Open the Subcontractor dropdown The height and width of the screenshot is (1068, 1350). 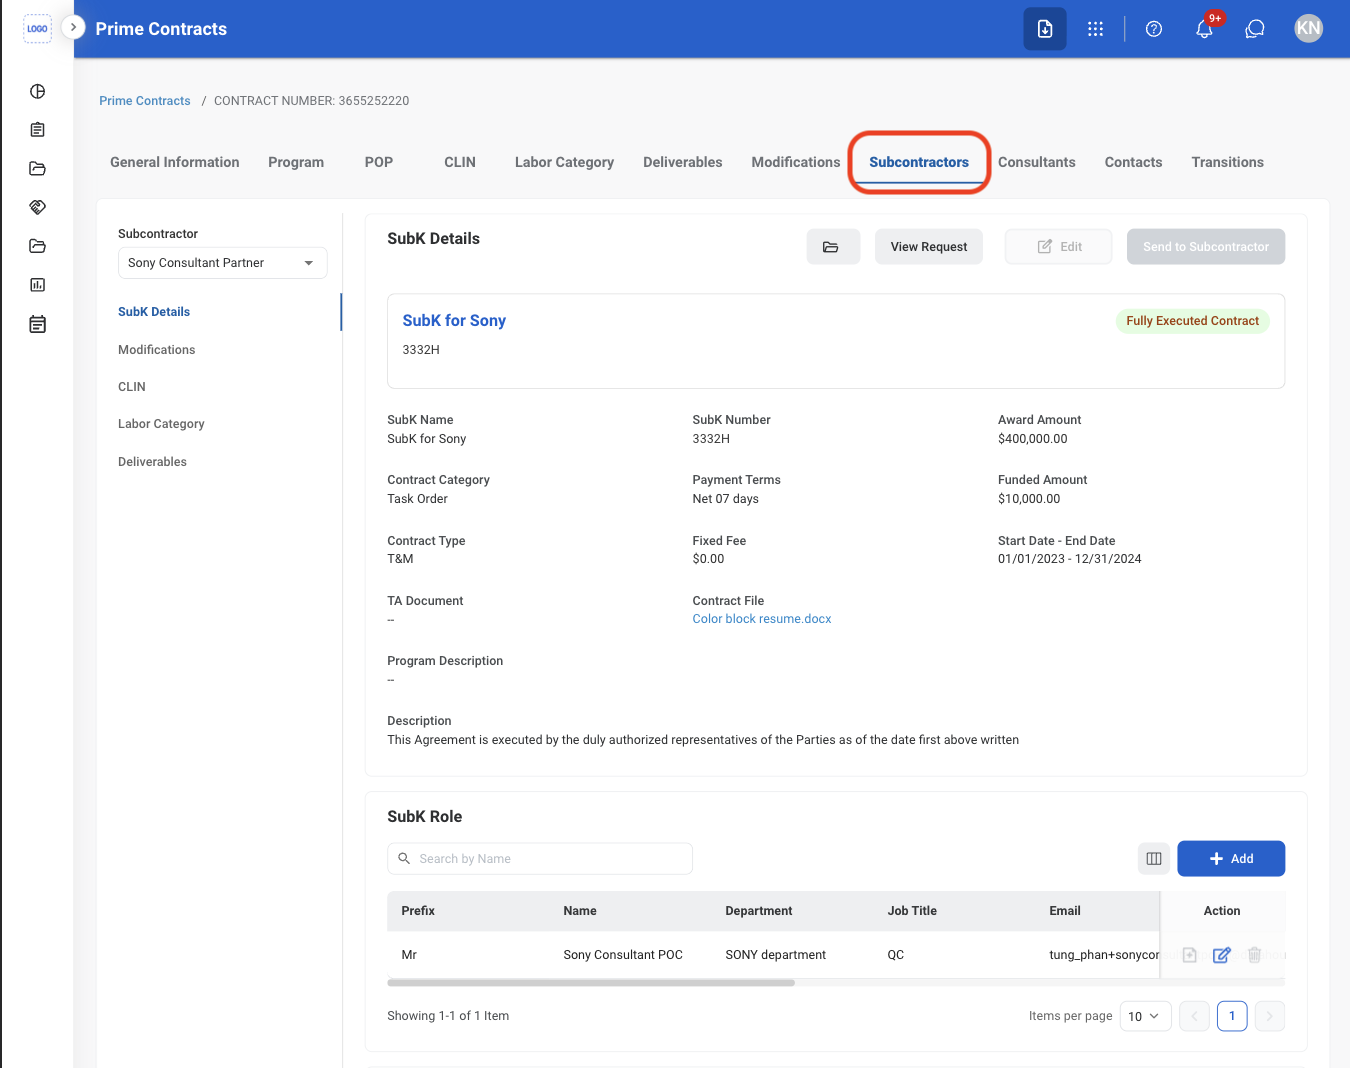pyautogui.click(x=222, y=263)
